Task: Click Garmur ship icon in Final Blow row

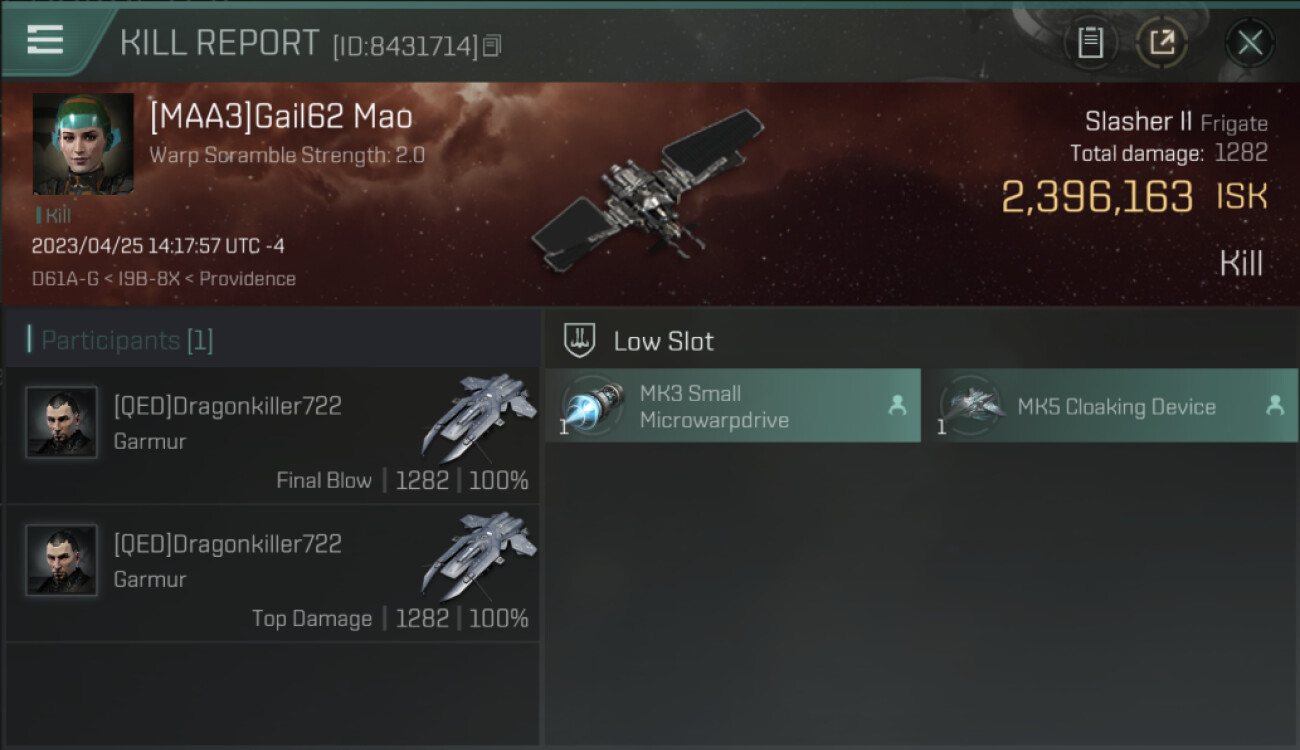Action: (x=479, y=418)
